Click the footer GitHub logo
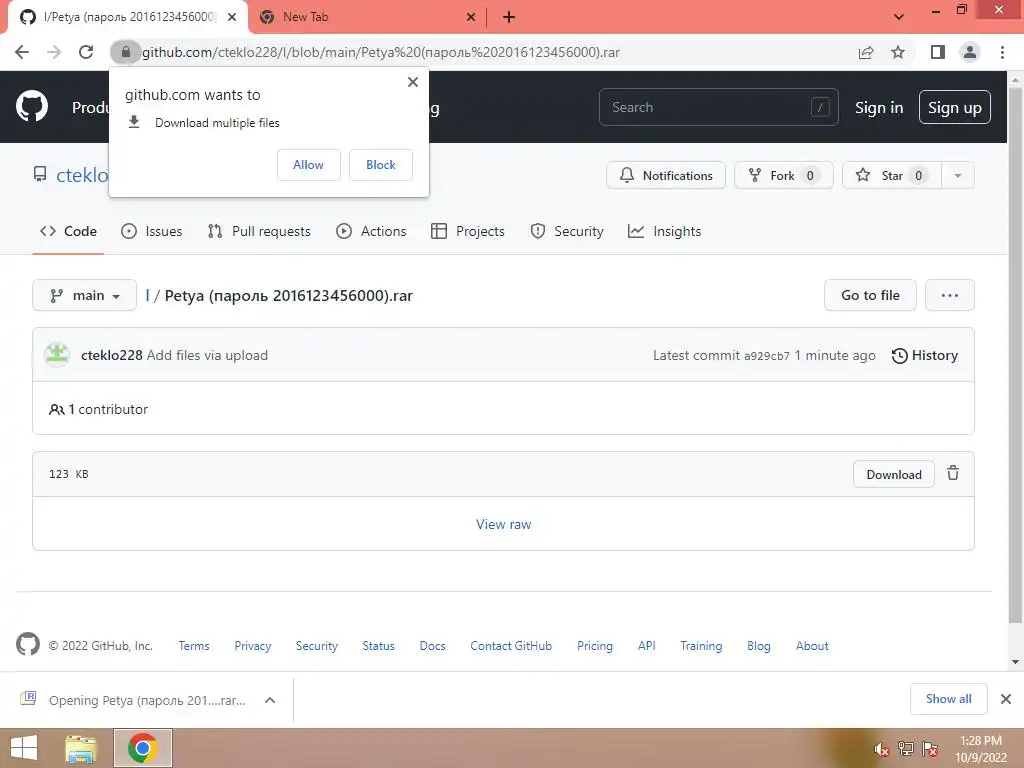 (x=27, y=645)
